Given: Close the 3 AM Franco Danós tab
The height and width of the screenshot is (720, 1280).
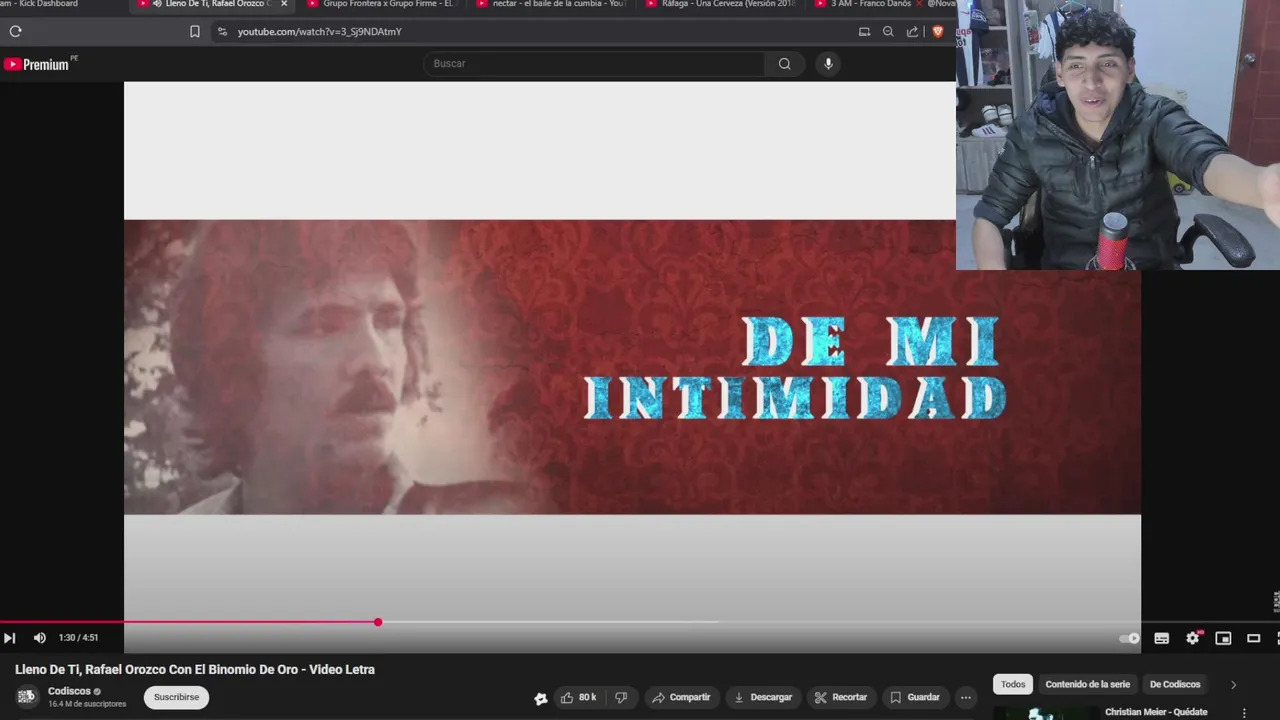Looking at the screenshot, I should [x=920, y=4].
